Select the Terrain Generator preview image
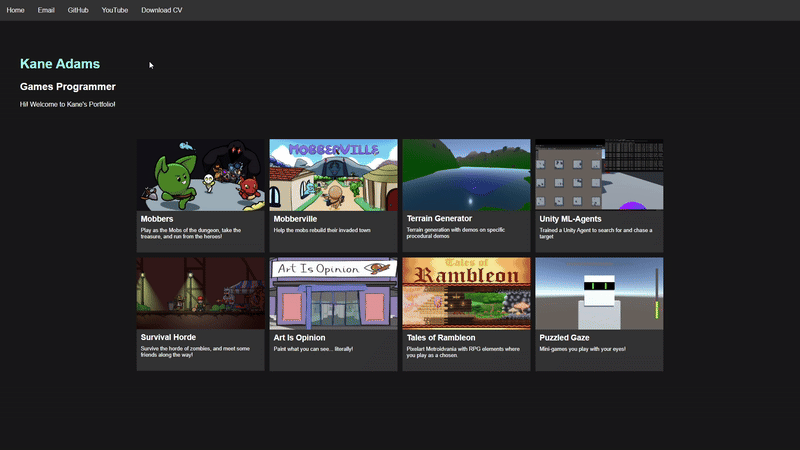 tap(466, 174)
